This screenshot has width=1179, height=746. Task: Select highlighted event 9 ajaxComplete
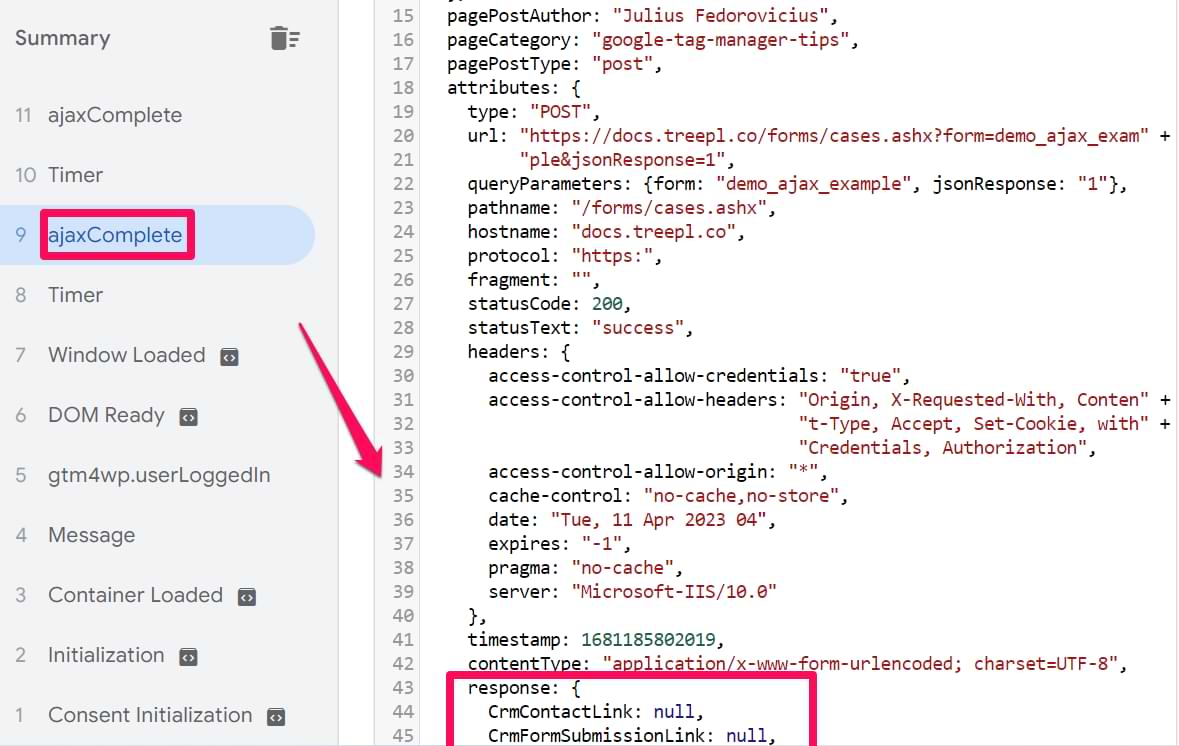[115, 235]
